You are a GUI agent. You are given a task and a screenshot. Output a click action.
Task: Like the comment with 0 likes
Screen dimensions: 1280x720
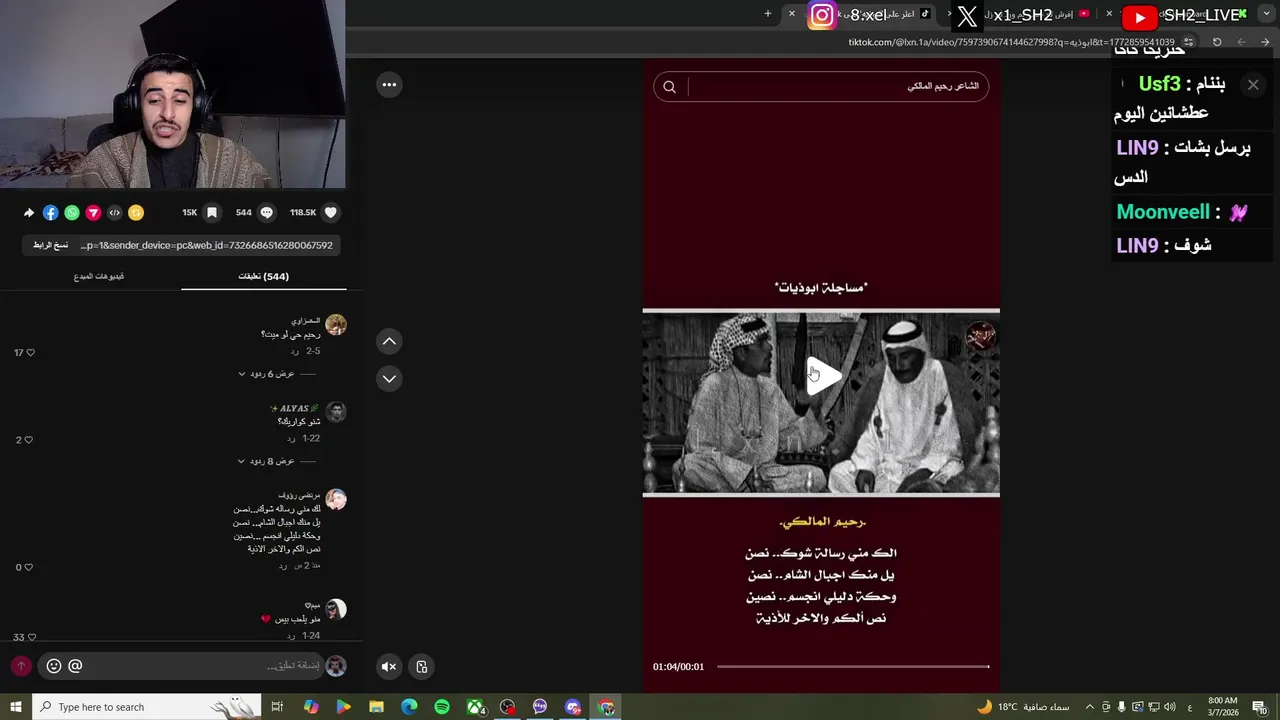pos(28,567)
